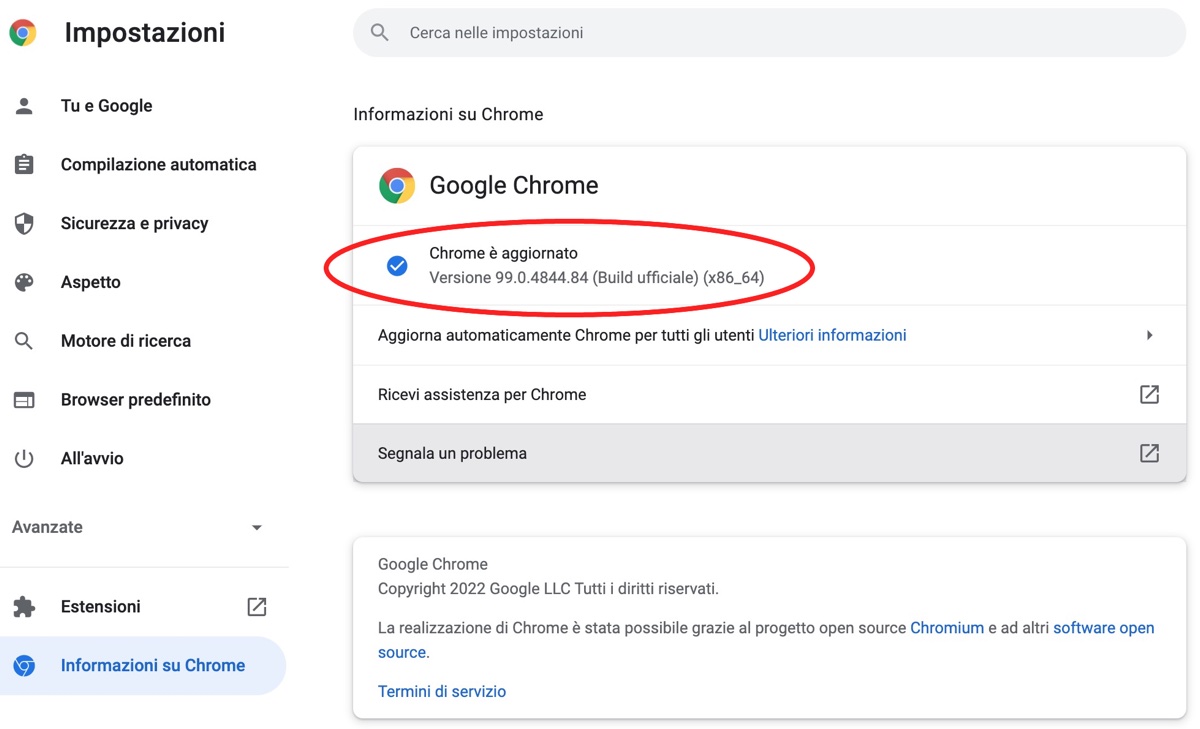1200x729 pixels.
Task: Open external link icon for Ricevi assistenza
Action: [1149, 394]
